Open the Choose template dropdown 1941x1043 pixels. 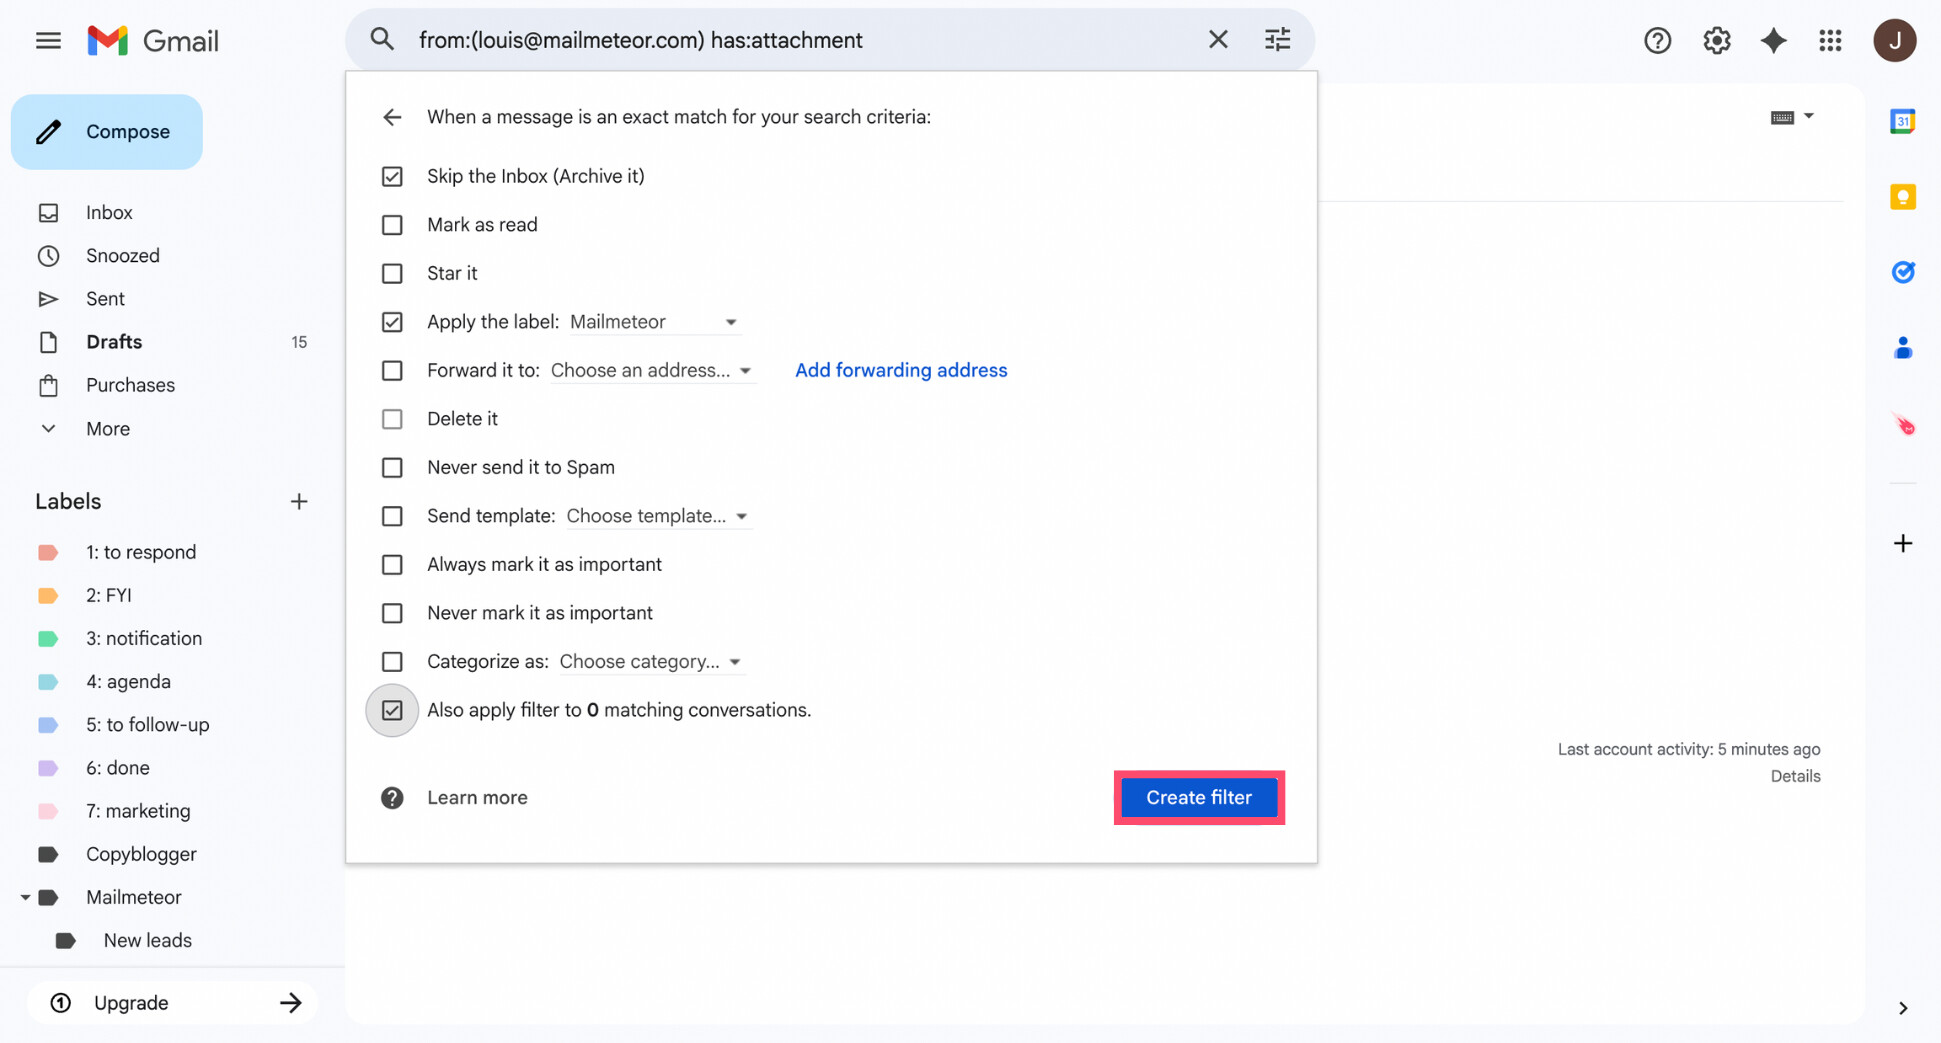pyautogui.click(x=740, y=516)
